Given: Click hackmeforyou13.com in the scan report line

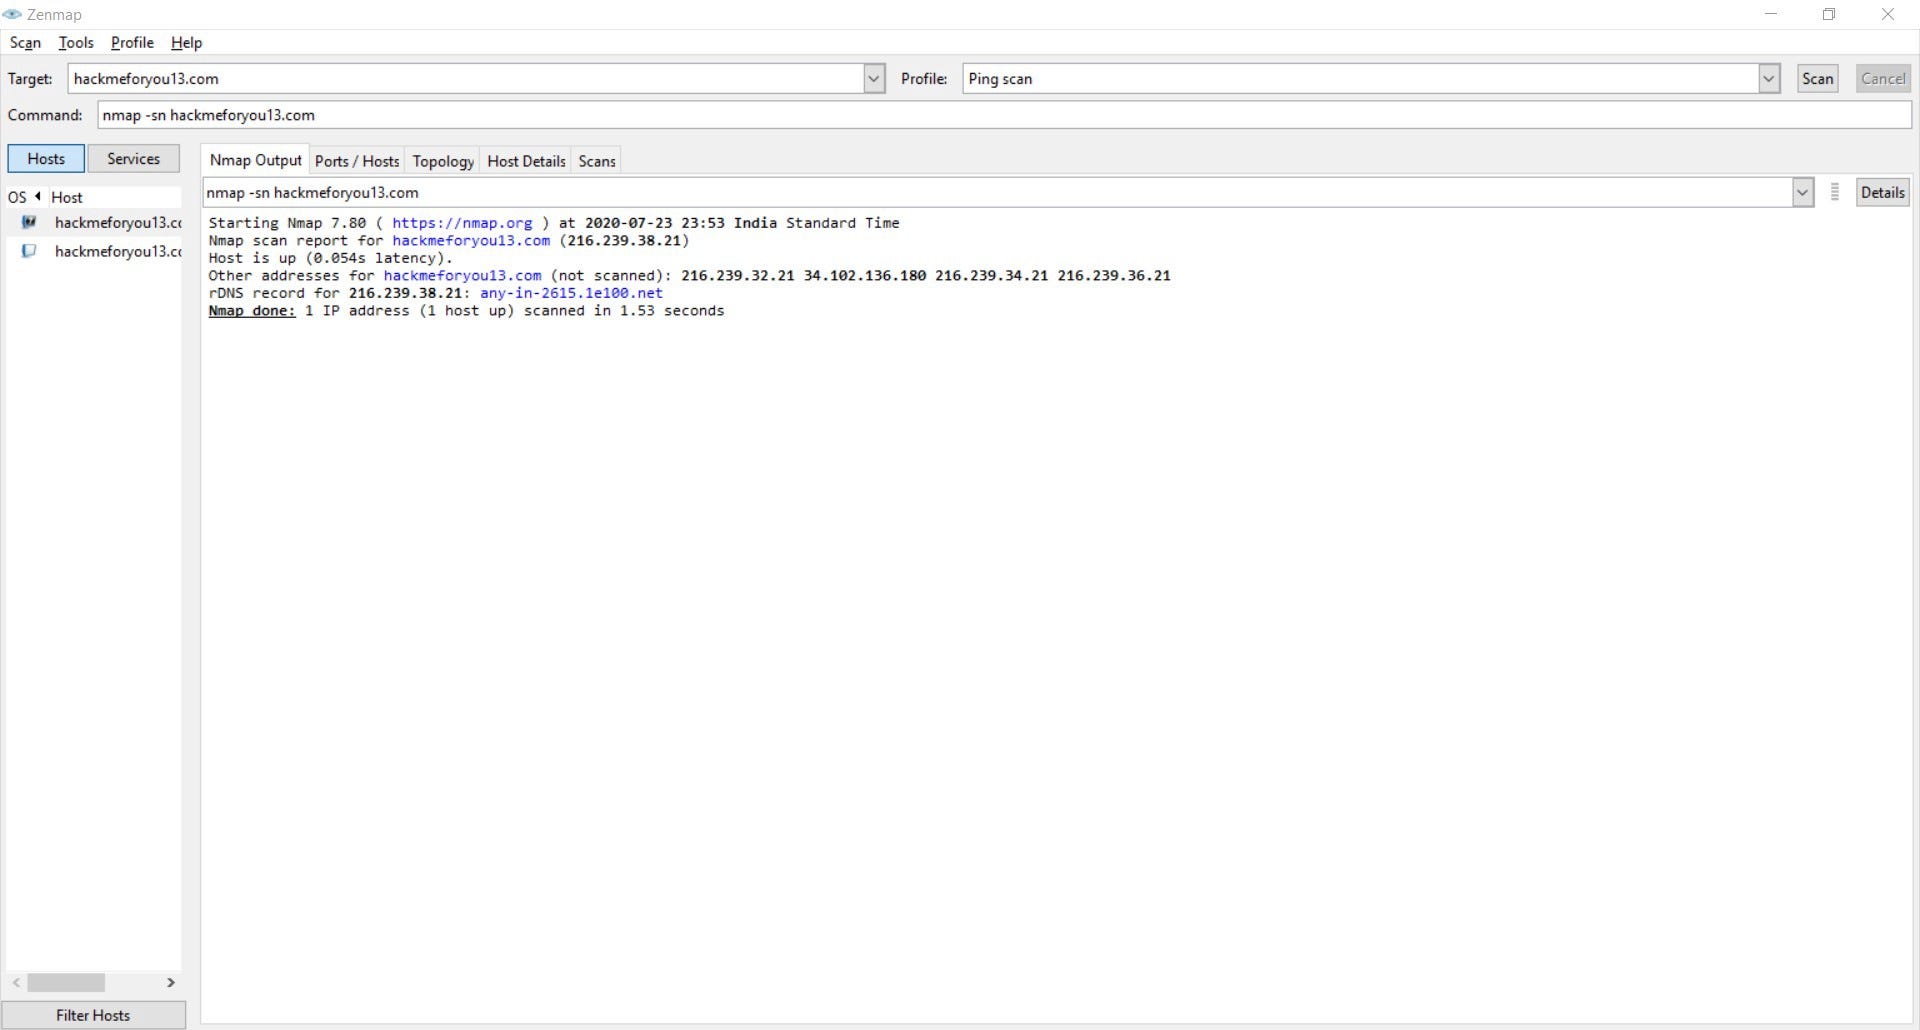Looking at the screenshot, I should pos(471,240).
